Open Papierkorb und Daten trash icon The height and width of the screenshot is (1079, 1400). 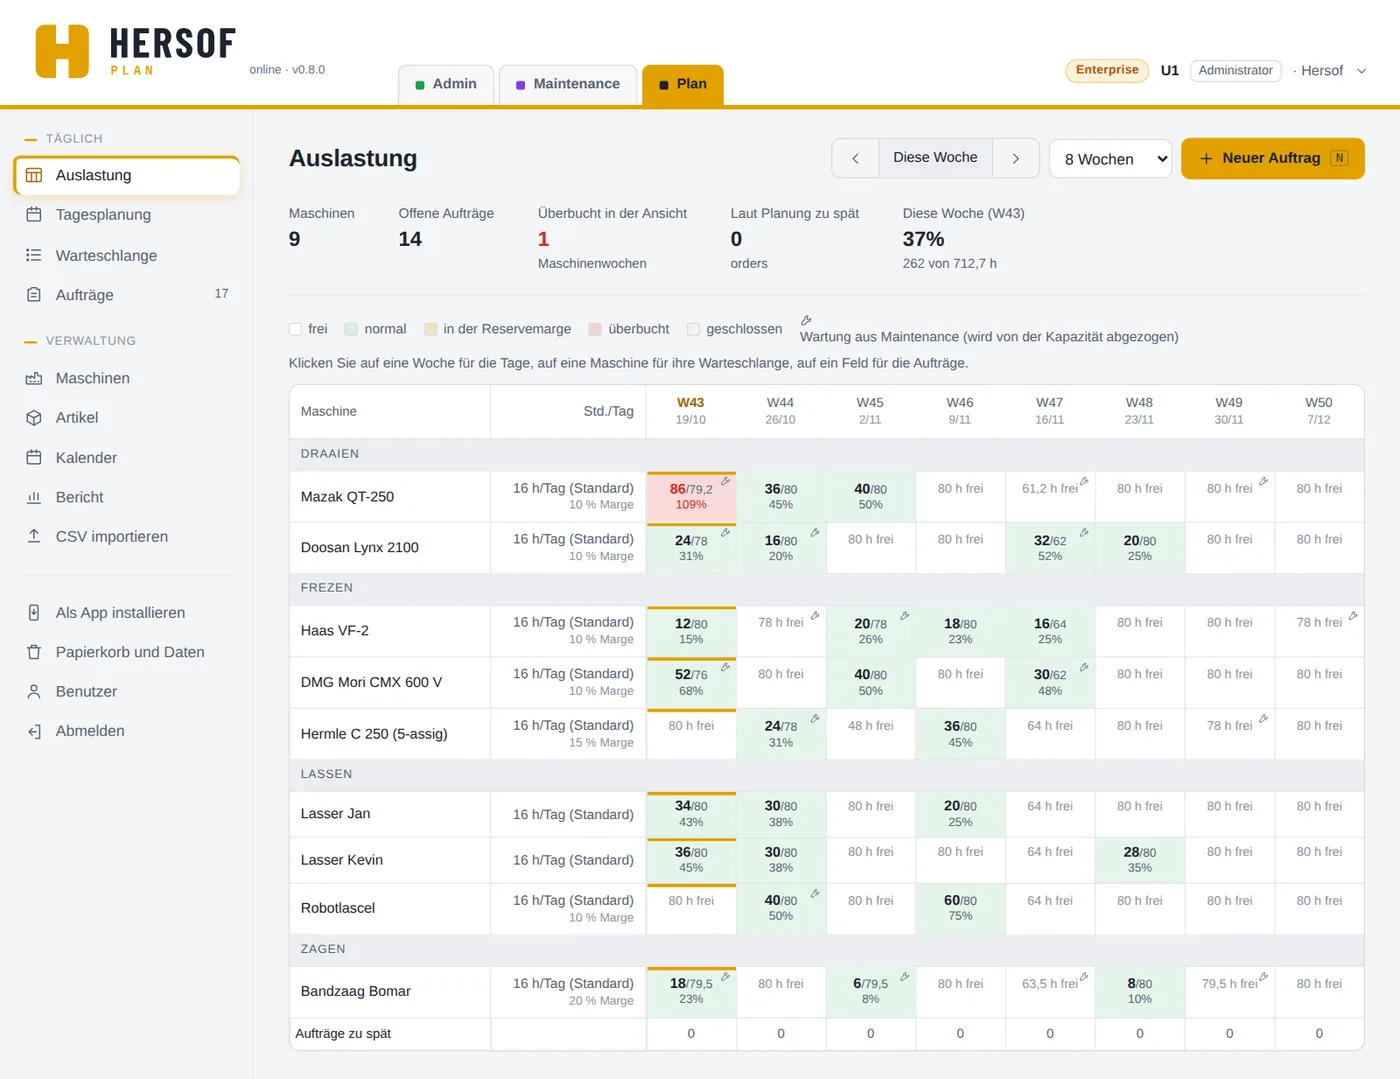[34, 652]
